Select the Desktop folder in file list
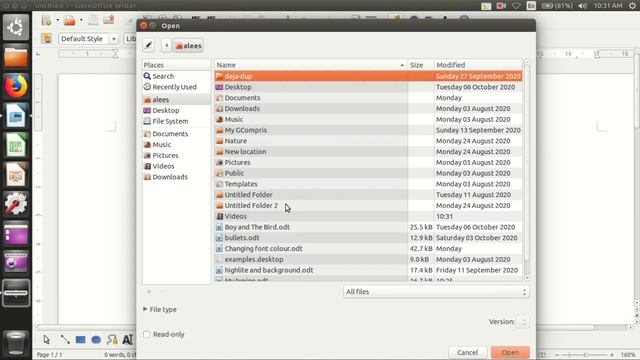This screenshot has width=640, height=360. point(368,87)
